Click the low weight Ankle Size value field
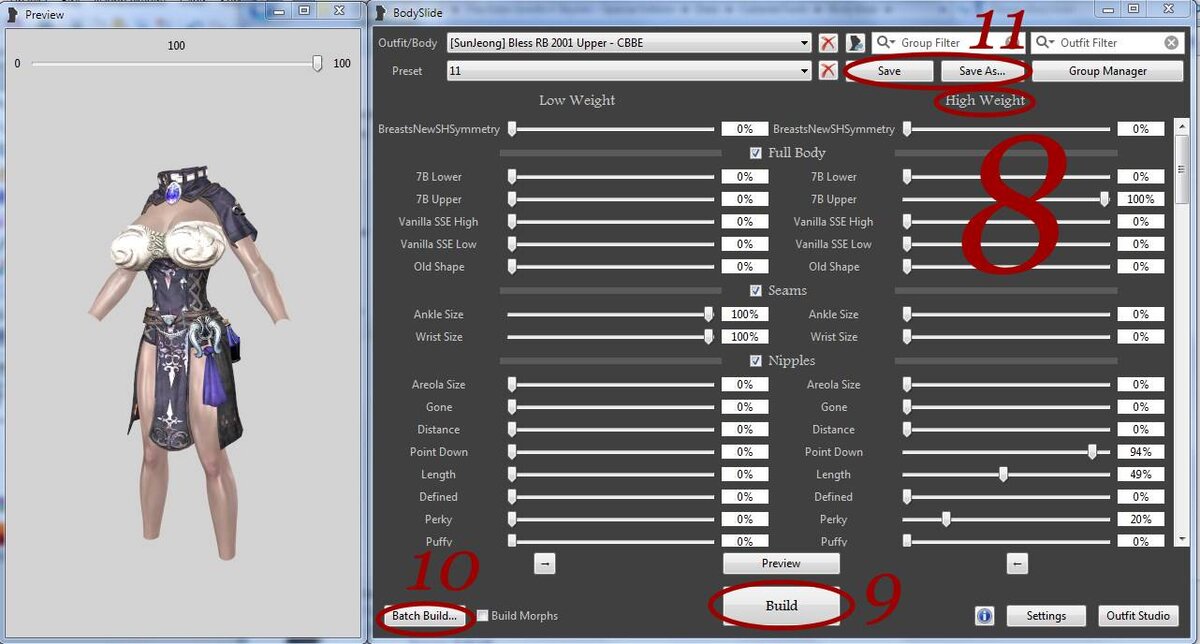Viewport: 1200px width, 644px height. pyautogui.click(x=745, y=314)
